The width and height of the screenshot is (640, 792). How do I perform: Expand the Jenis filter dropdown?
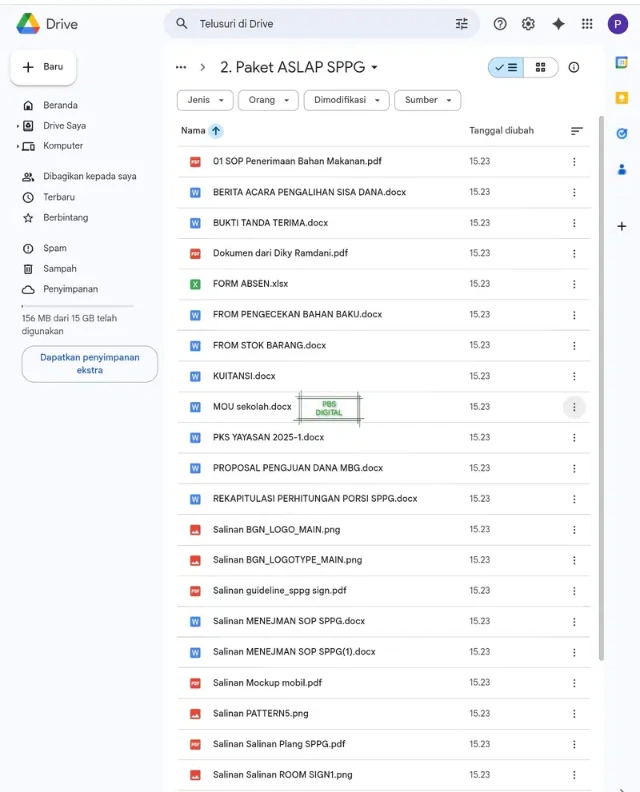[205, 100]
